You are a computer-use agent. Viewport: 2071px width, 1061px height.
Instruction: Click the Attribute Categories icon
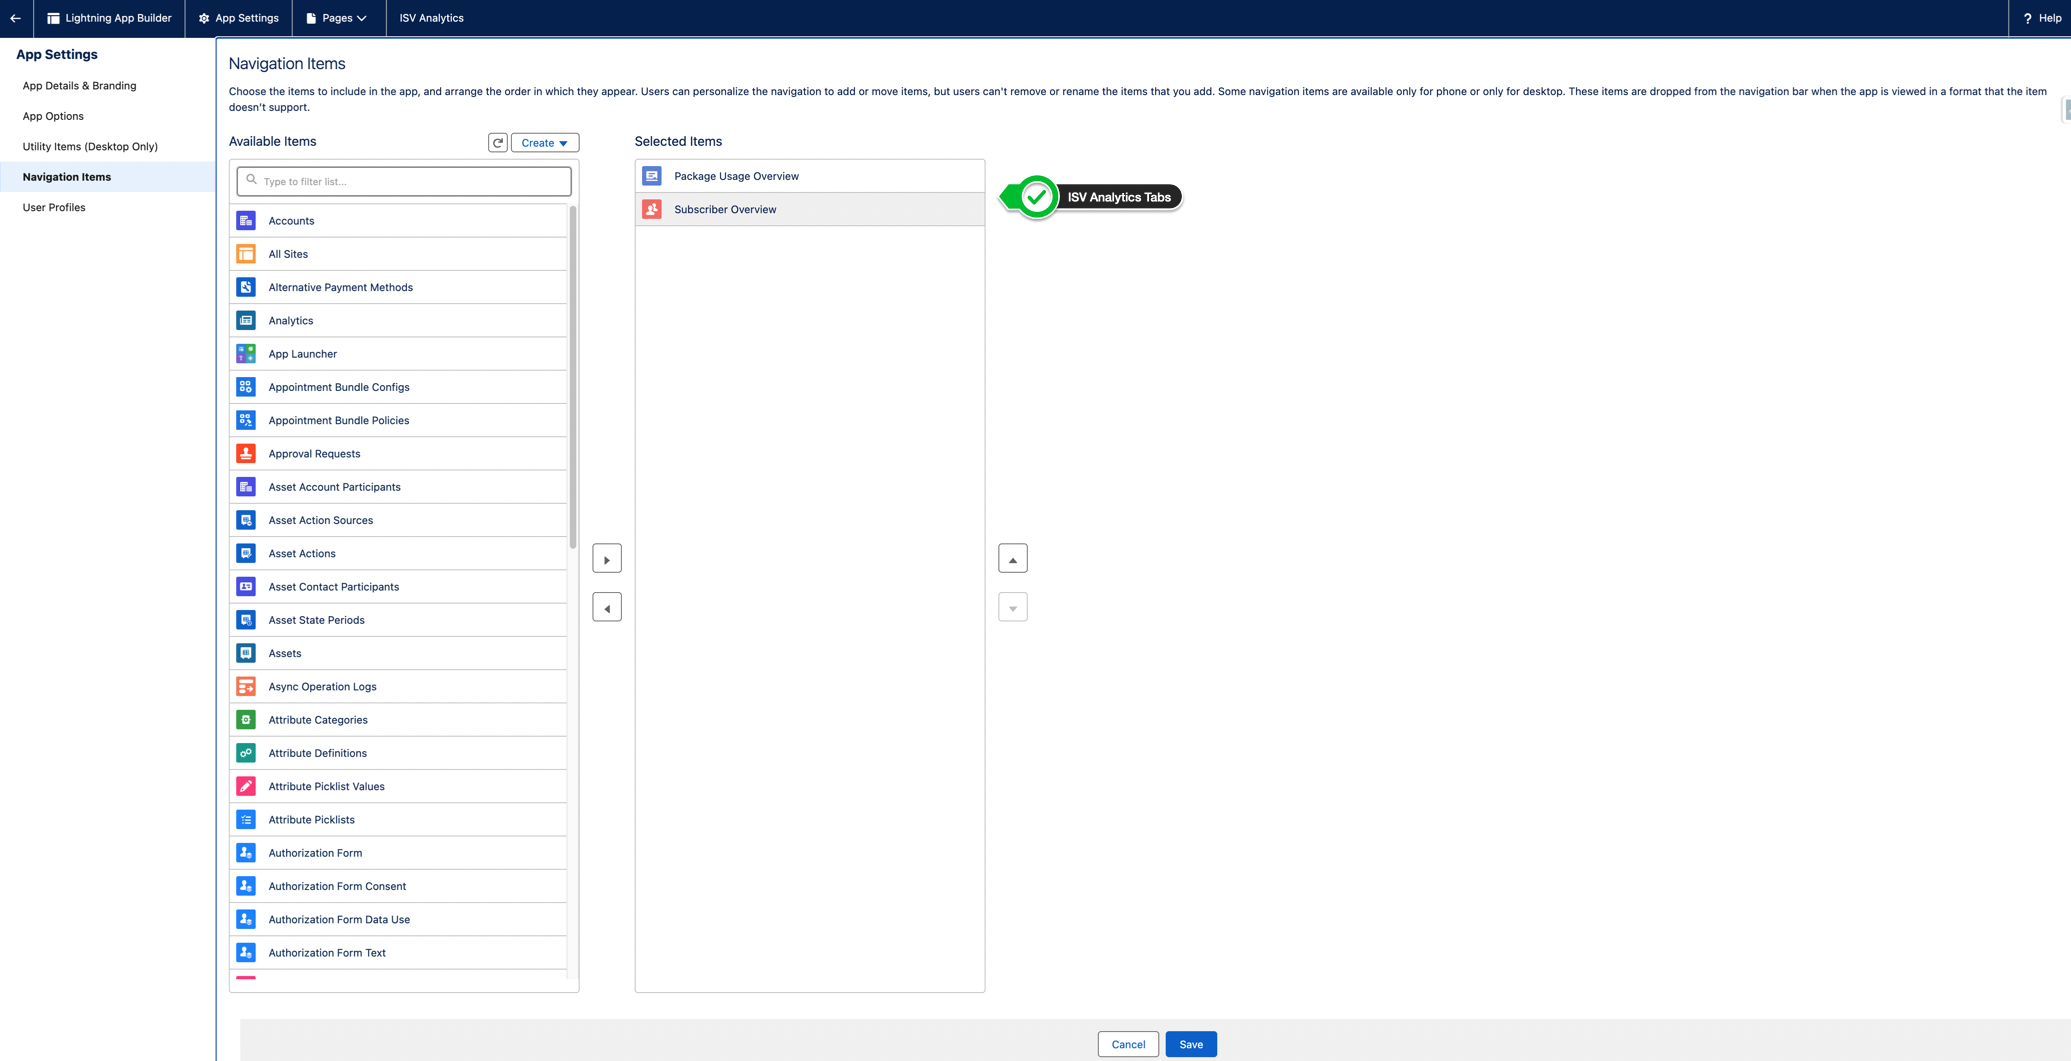pyautogui.click(x=246, y=720)
